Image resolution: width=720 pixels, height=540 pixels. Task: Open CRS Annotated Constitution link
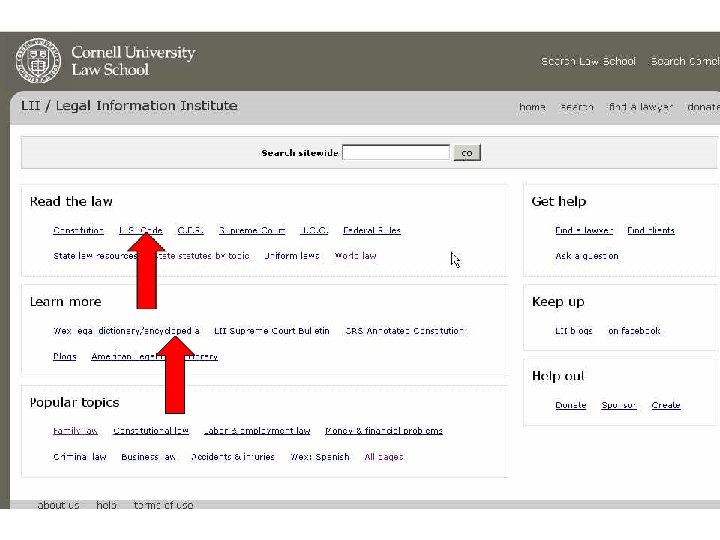pyautogui.click(x=404, y=331)
